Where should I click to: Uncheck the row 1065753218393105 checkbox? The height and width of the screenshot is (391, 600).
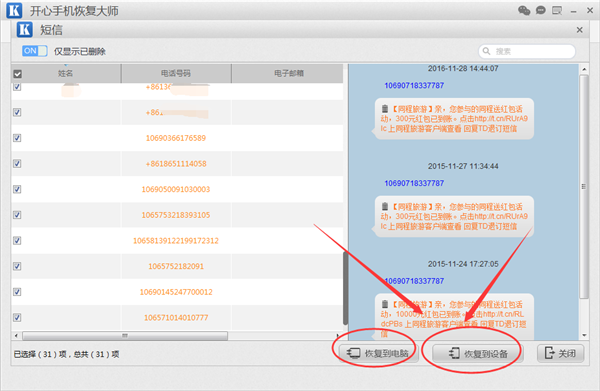coord(17,215)
